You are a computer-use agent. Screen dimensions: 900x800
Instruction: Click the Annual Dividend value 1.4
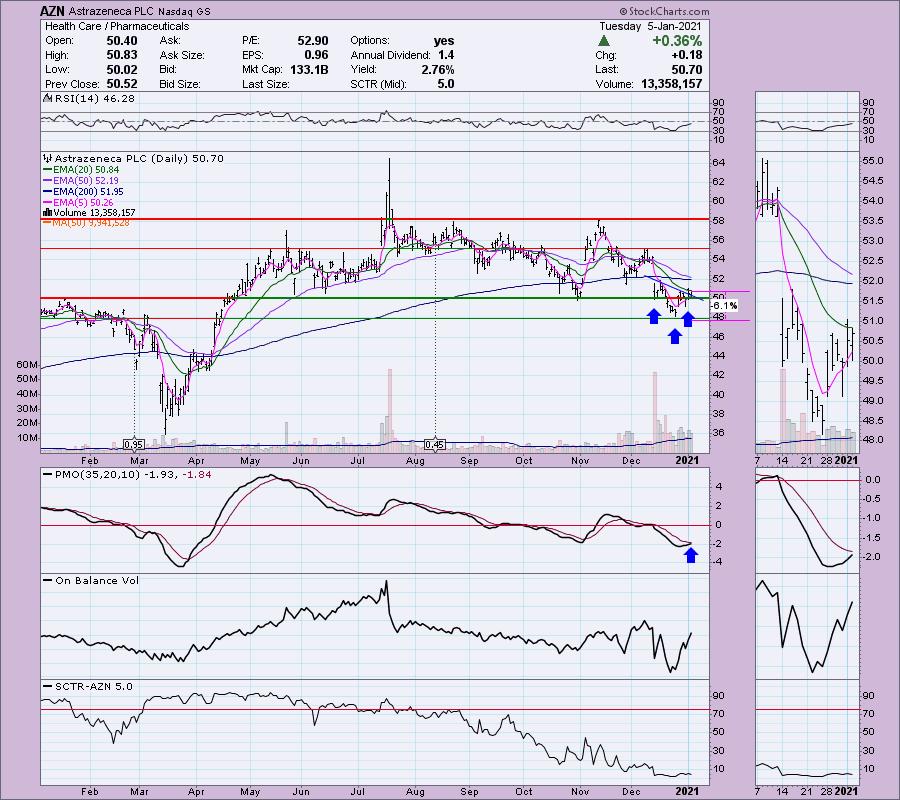(446, 55)
